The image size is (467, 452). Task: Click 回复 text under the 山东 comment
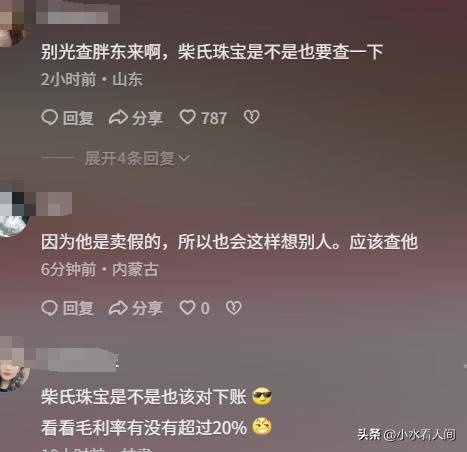tap(78, 118)
